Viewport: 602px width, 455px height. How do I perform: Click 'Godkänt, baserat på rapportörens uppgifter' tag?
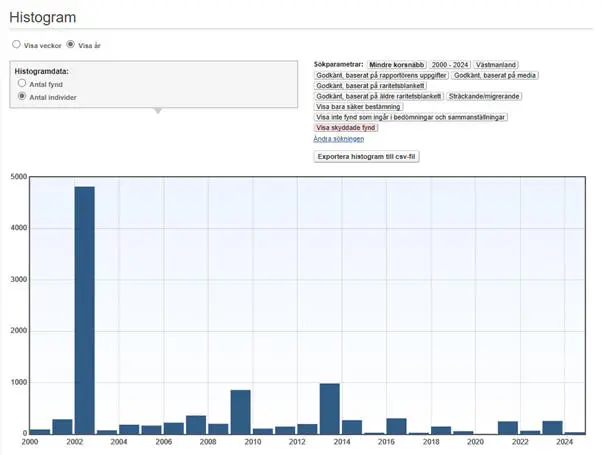coord(381,75)
